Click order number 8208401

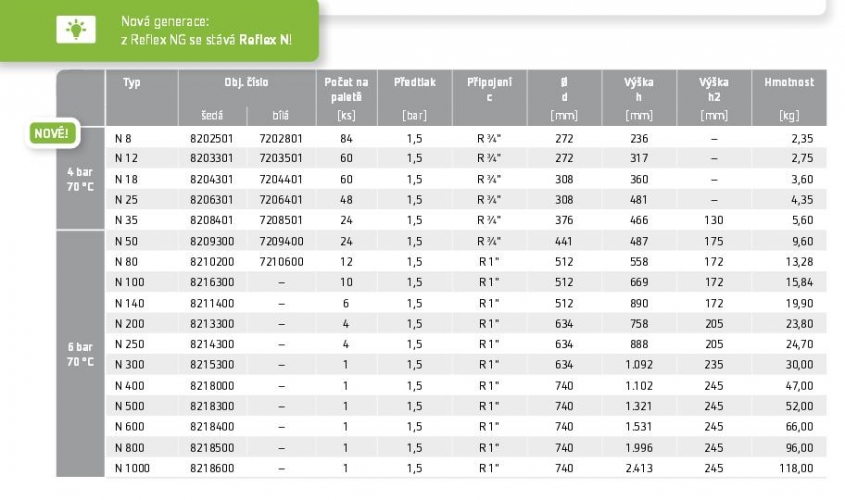click(x=212, y=220)
